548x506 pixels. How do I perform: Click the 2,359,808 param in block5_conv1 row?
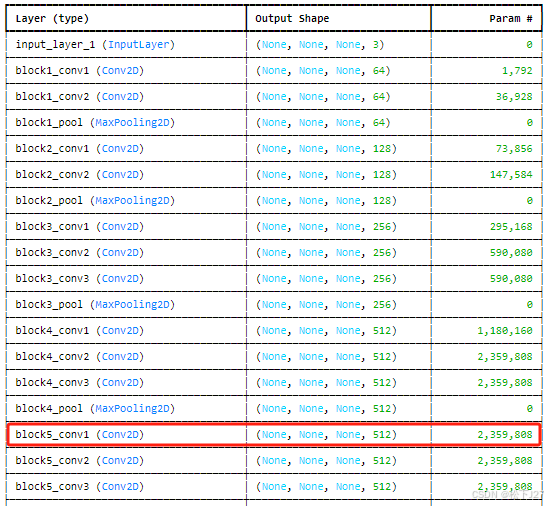click(505, 435)
